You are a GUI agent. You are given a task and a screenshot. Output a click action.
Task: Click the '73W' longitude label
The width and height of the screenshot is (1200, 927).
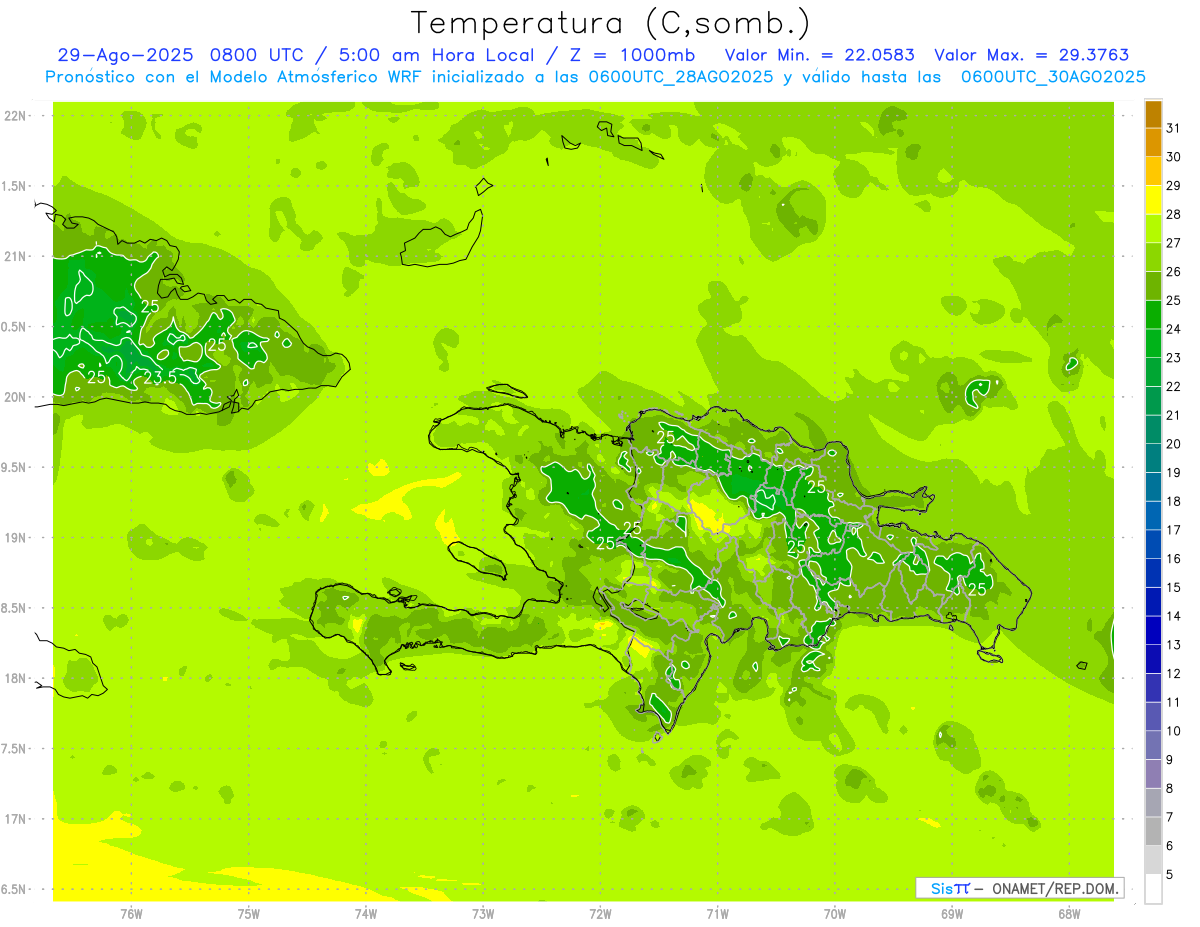(x=483, y=914)
